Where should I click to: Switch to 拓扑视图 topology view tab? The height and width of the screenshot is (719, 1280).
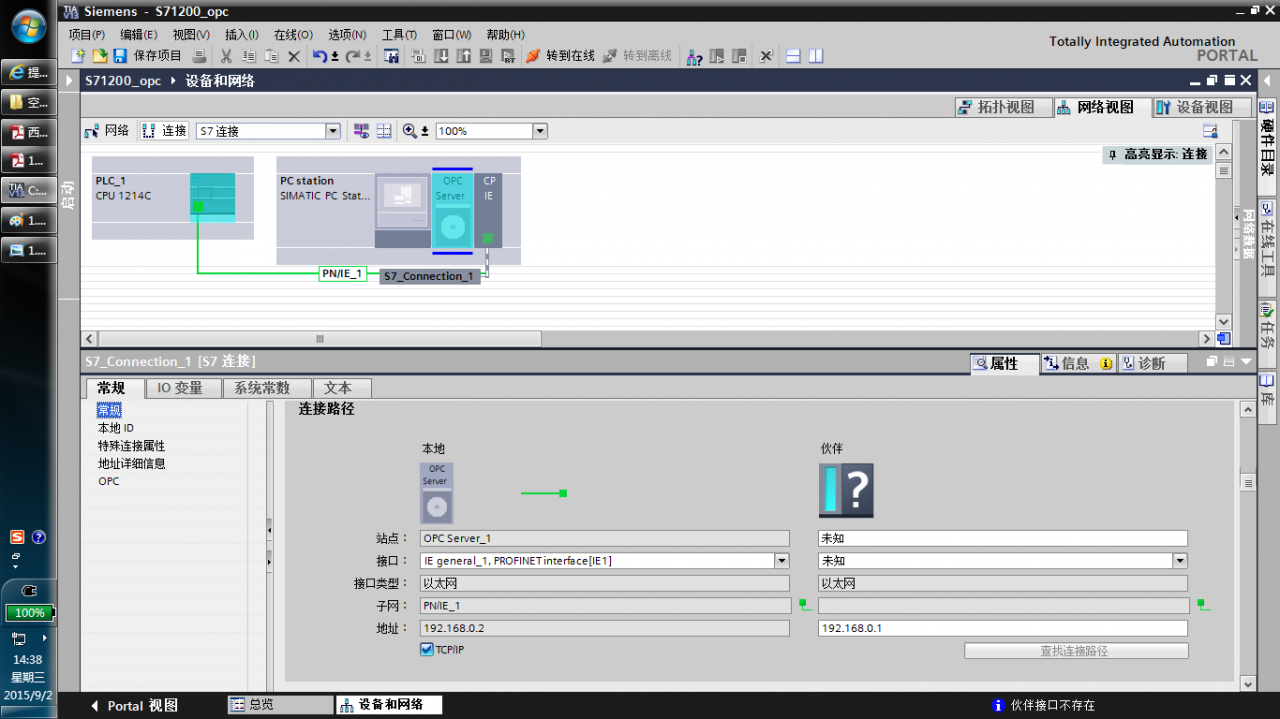[1001, 107]
